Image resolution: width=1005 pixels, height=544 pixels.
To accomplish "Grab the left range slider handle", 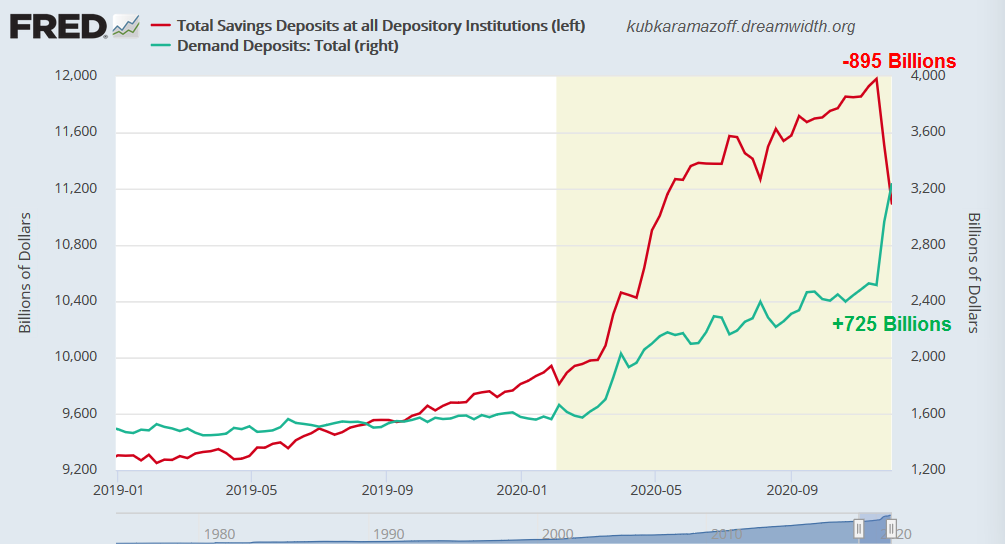I will click(x=858, y=527).
